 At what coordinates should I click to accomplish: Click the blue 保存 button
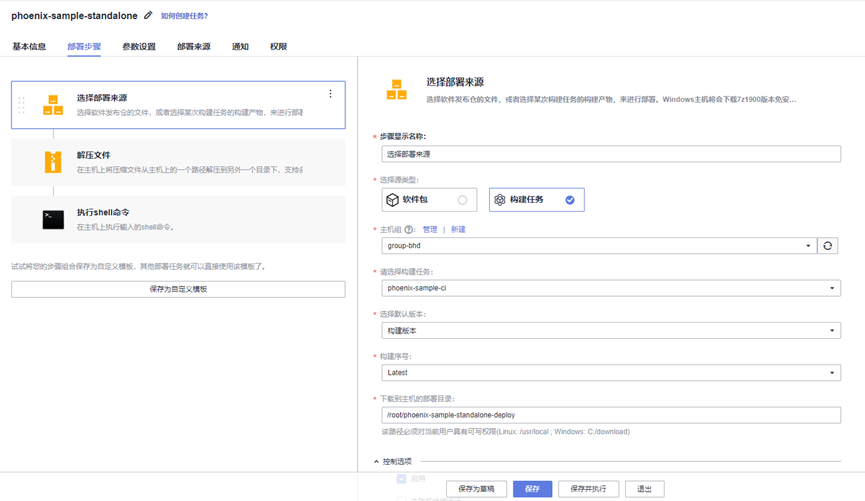[x=532, y=489]
